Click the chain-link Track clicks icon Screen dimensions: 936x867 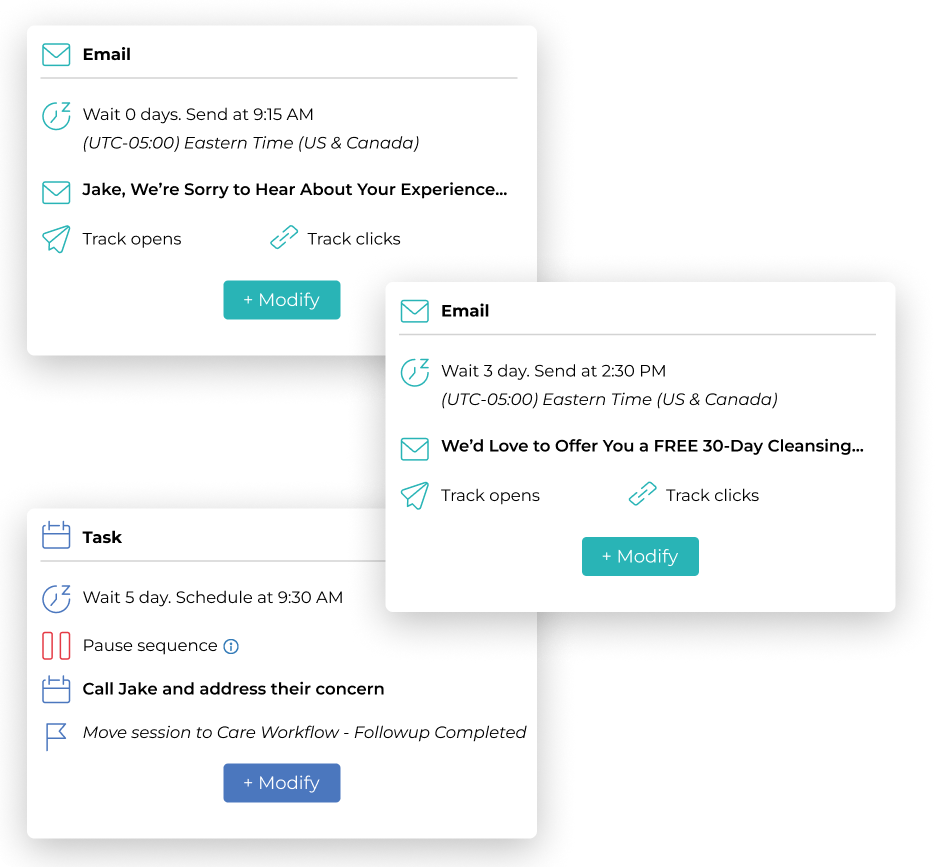pos(283,237)
